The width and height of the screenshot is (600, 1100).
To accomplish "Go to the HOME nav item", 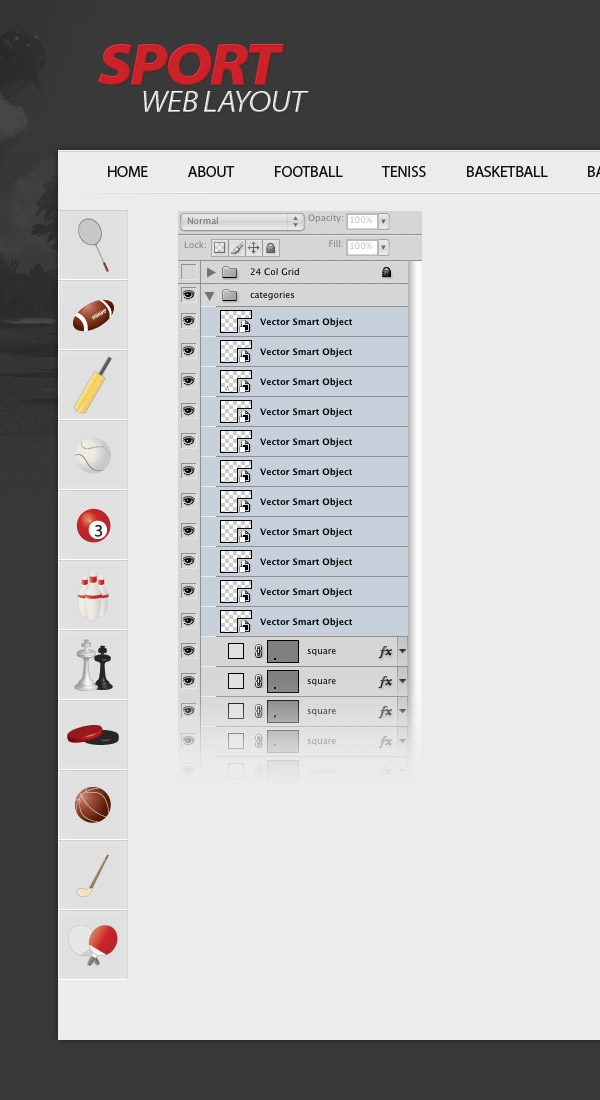I will (x=127, y=172).
